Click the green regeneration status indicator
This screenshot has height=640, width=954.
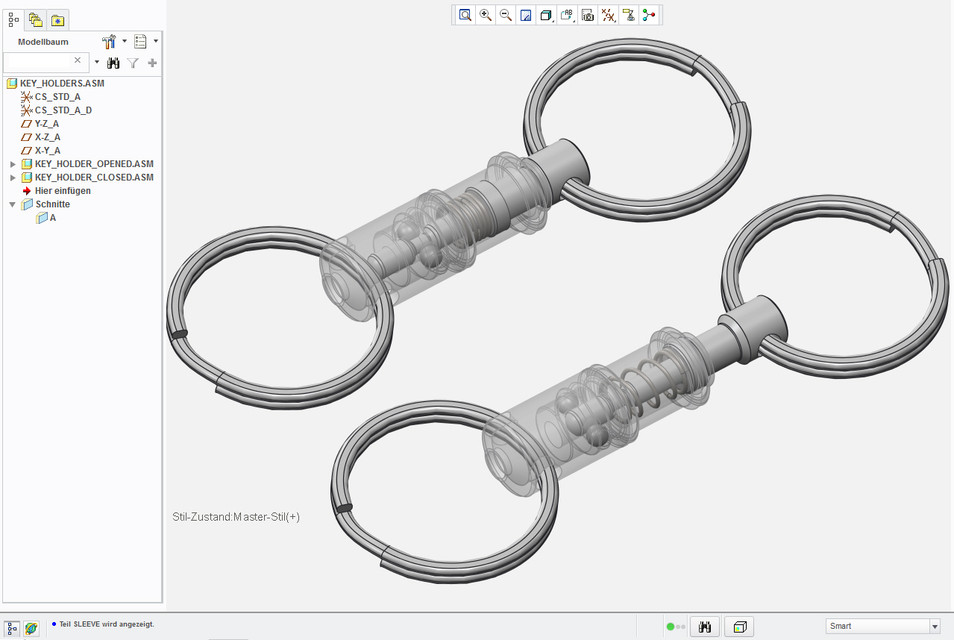click(x=670, y=627)
